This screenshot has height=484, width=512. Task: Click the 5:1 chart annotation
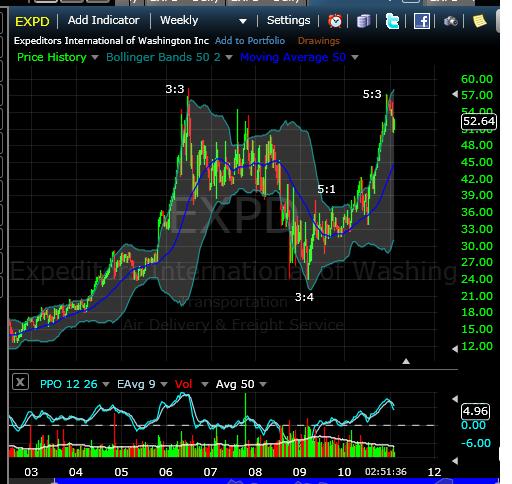(326, 189)
